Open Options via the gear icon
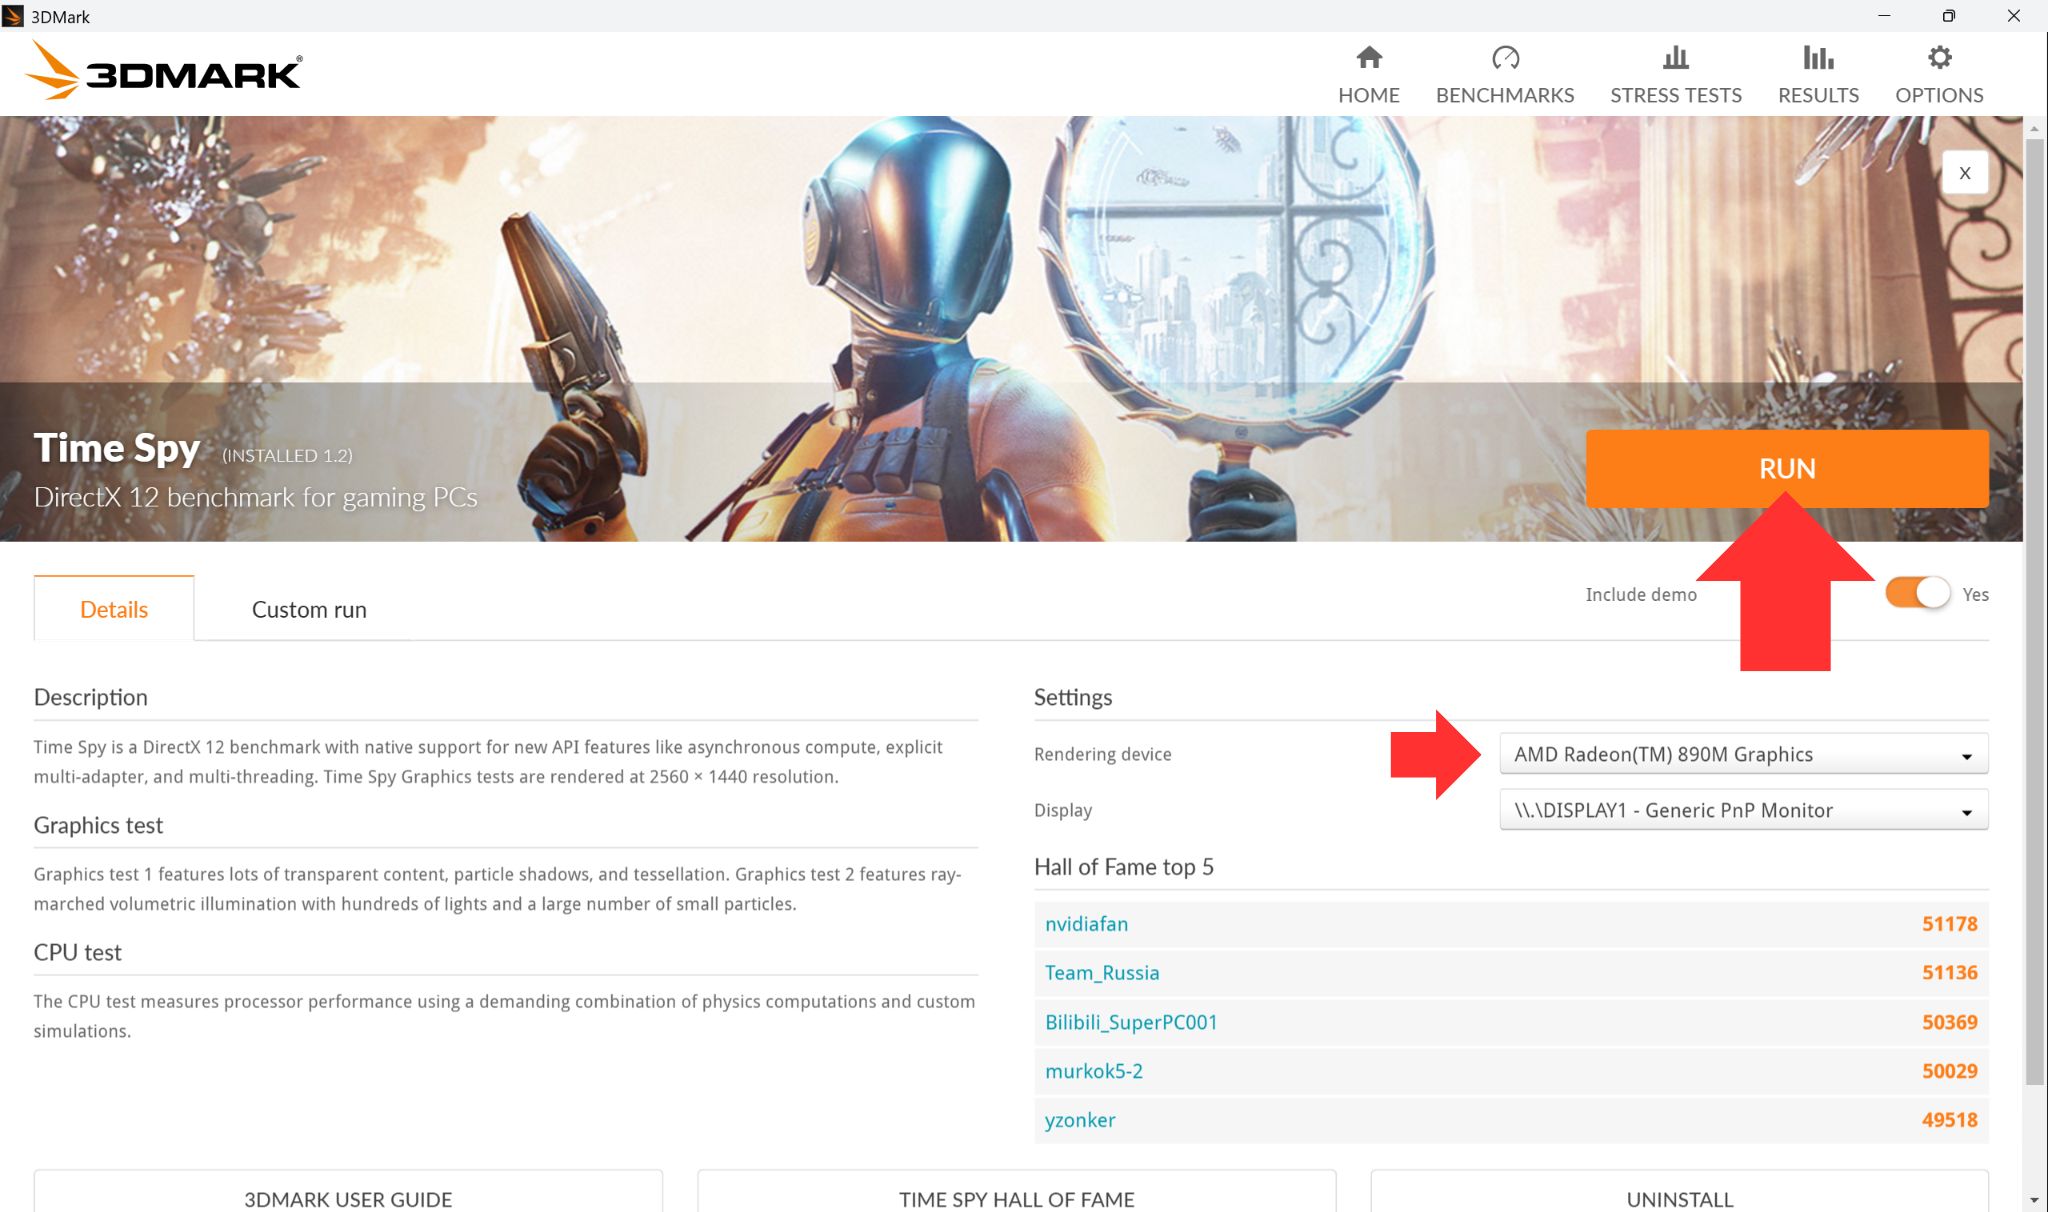Screen dimensions: 2048x1212 (1939, 57)
